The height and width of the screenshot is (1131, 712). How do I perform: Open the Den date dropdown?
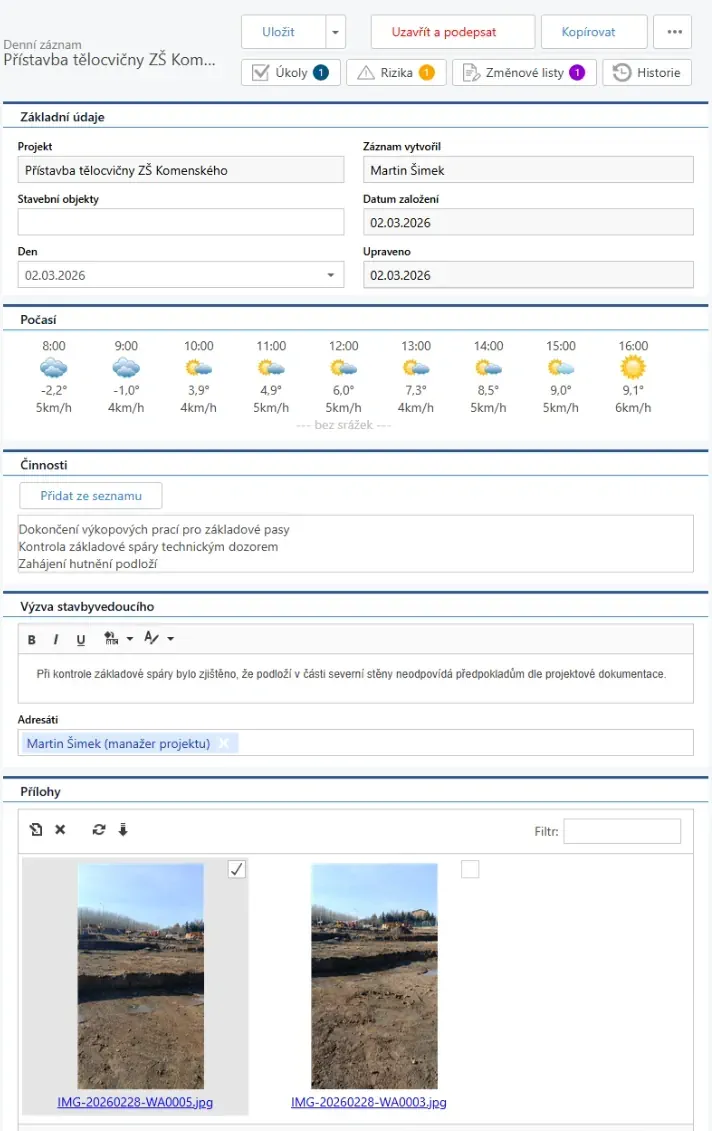331,275
